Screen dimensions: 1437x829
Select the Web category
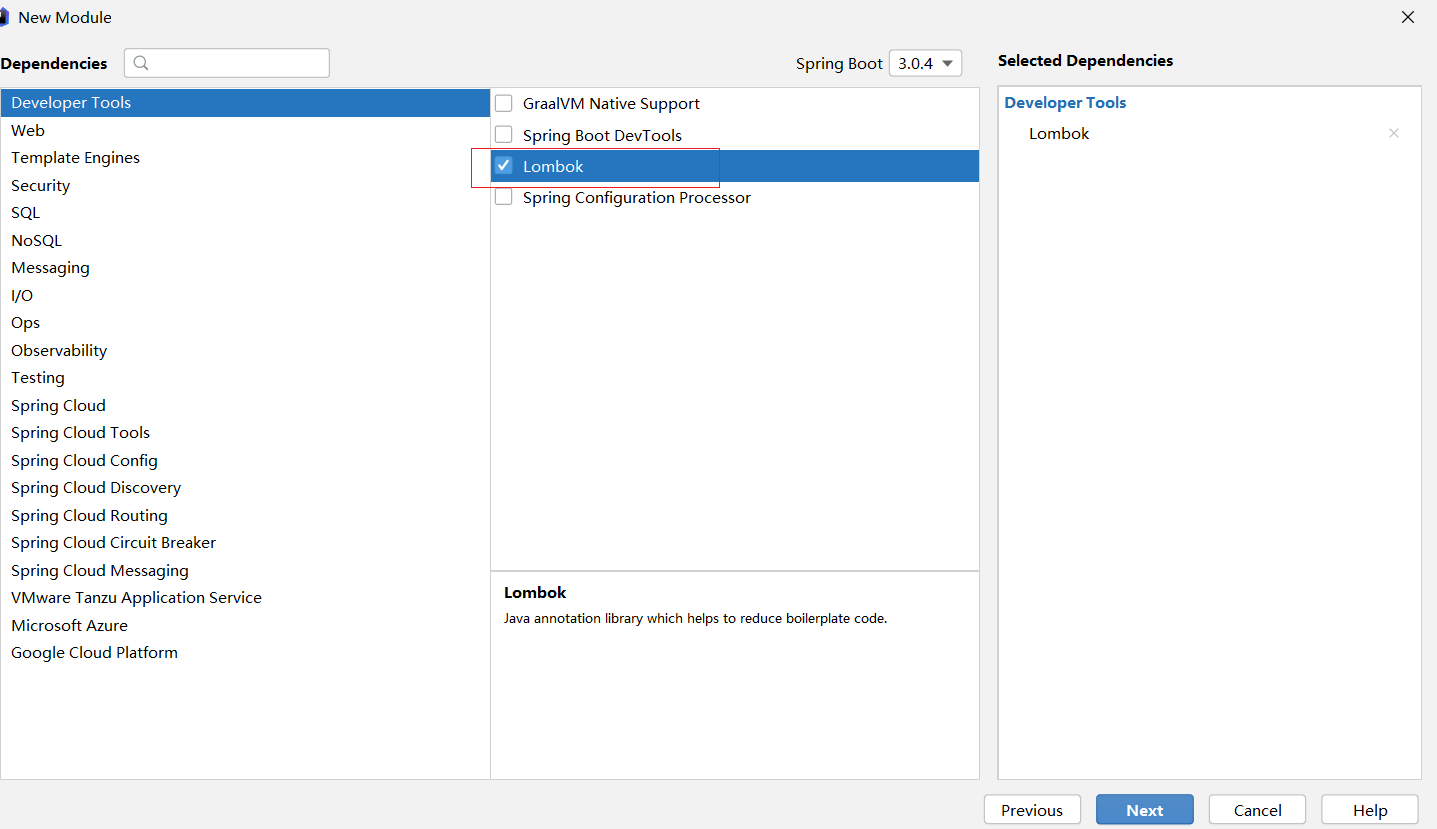pos(245,130)
